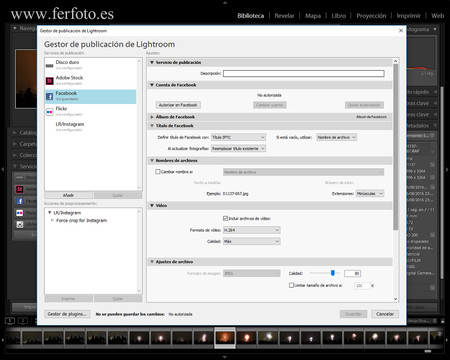Click the Descripción text field
The width and height of the screenshot is (450, 360).
(x=304, y=73)
